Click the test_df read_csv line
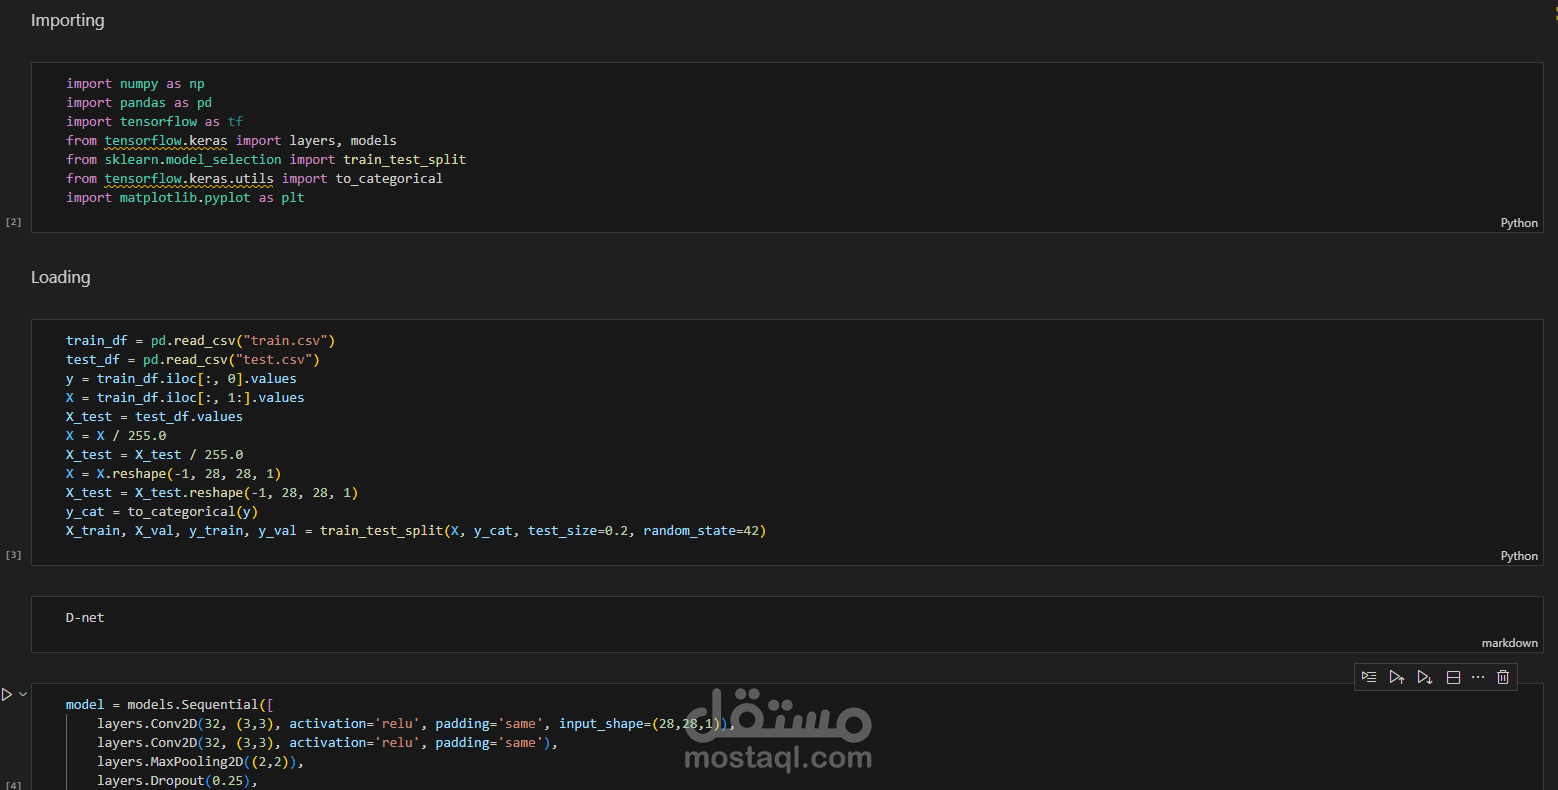The width and height of the screenshot is (1558, 790). 193,360
